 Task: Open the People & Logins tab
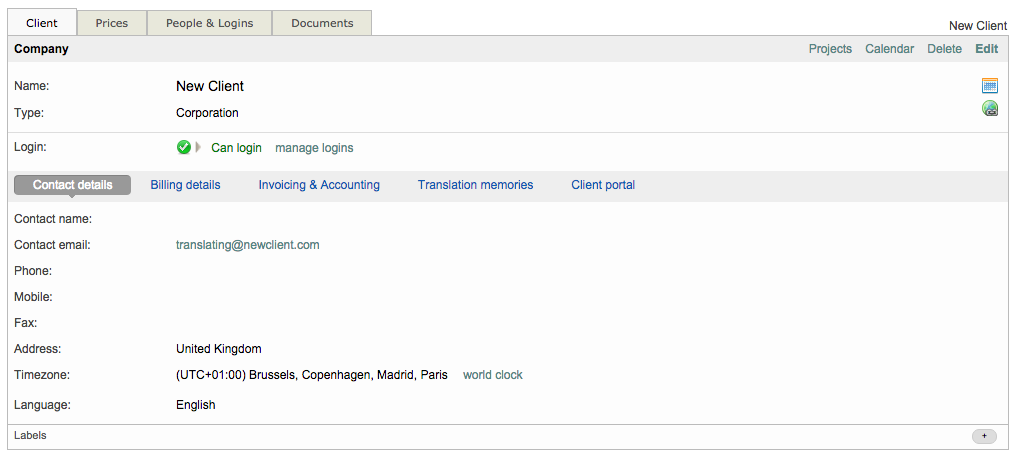pyautogui.click(x=209, y=23)
